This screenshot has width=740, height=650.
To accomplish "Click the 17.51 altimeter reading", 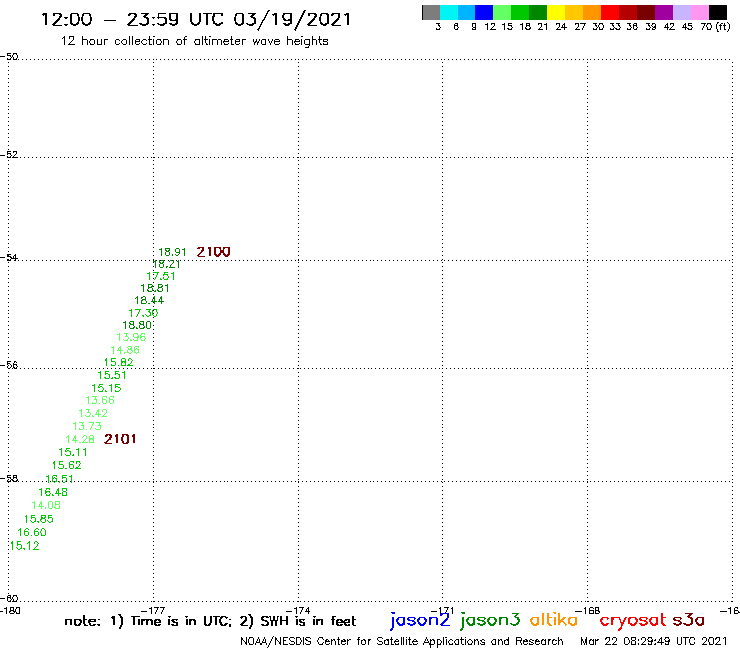I will pos(160,276).
